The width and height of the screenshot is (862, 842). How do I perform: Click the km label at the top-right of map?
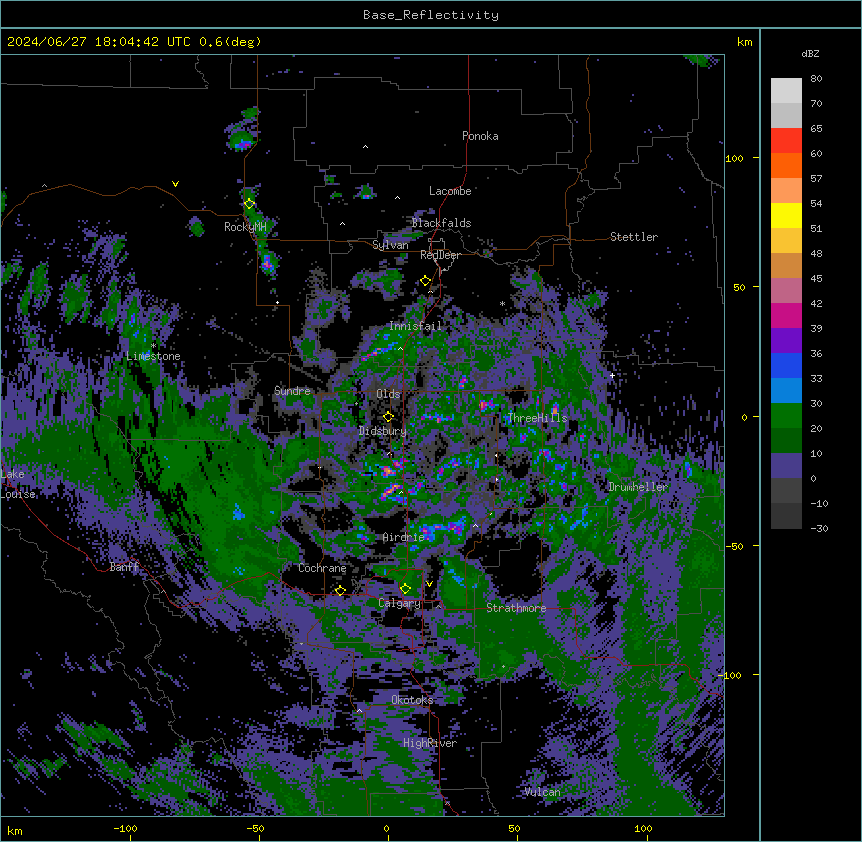pos(745,42)
